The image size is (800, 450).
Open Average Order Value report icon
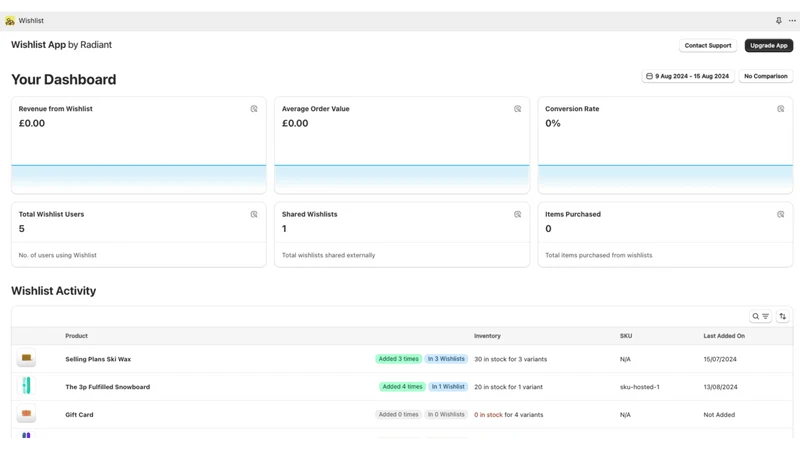pos(517,109)
